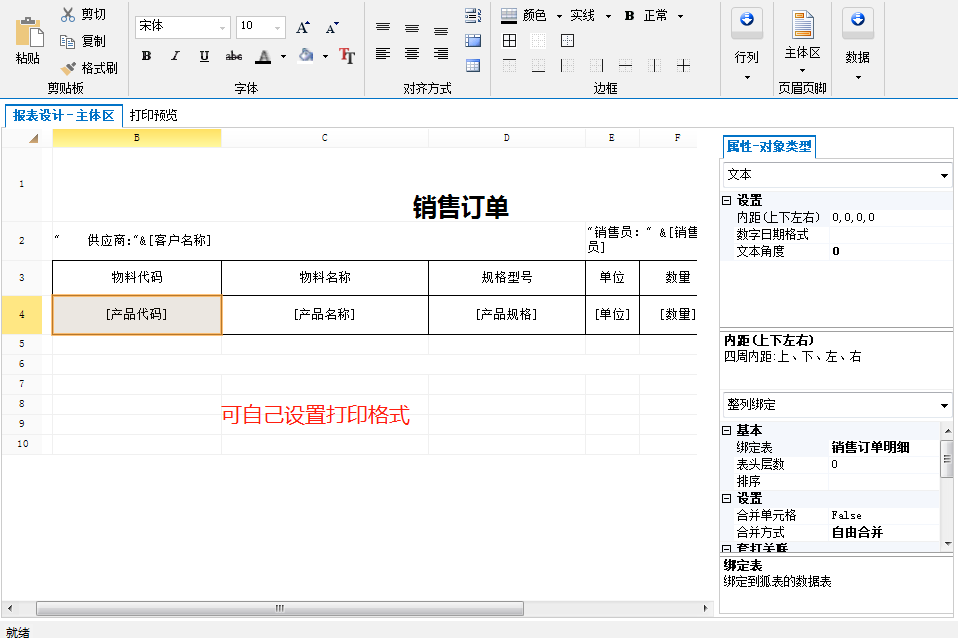Apply top border only
958x638 pixels.
click(510, 66)
